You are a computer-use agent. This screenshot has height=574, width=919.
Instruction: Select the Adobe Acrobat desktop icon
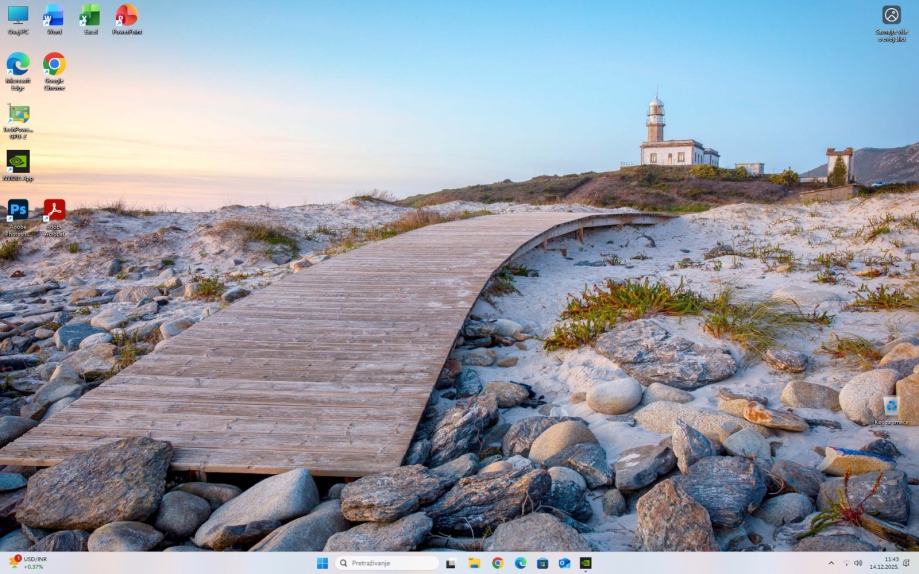[x=54, y=210]
